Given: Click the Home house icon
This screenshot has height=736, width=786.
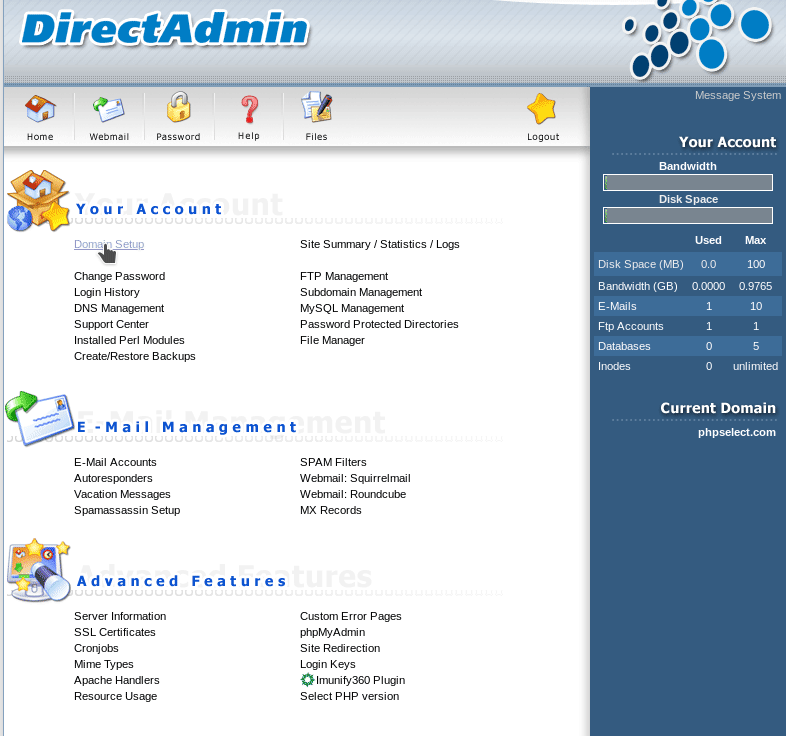Looking at the screenshot, I should (40, 109).
